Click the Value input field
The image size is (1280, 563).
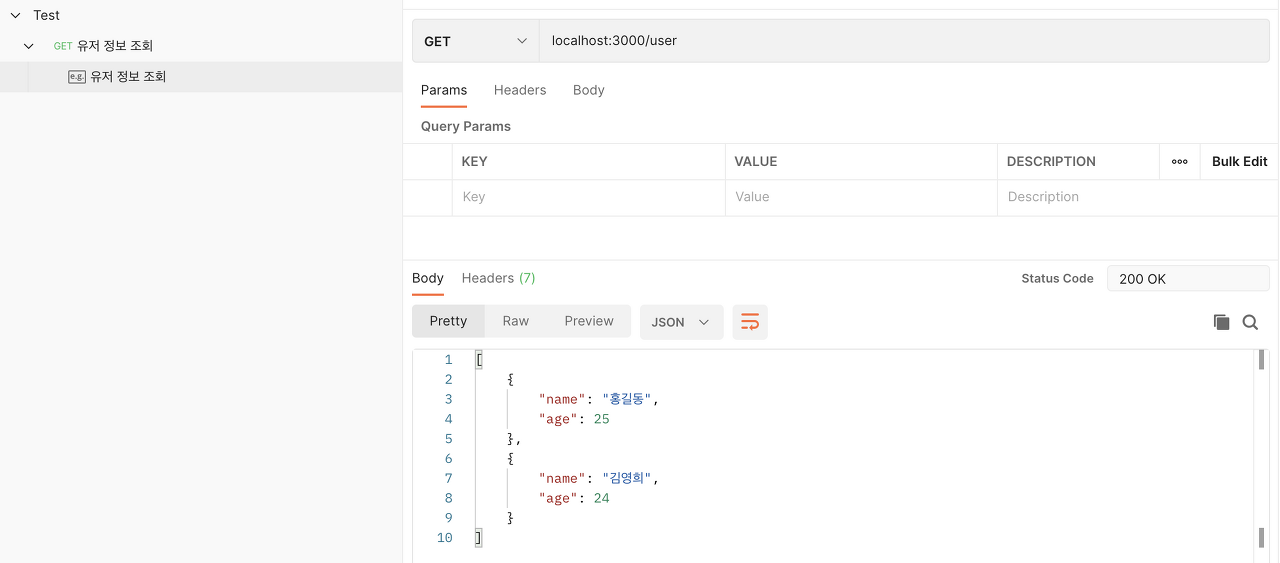click(861, 197)
